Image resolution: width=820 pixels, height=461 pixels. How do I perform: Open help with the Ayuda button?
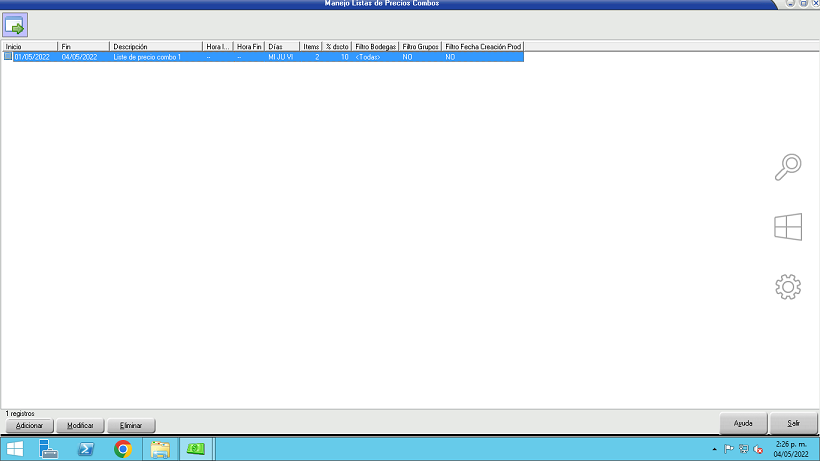tap(743, 423)
